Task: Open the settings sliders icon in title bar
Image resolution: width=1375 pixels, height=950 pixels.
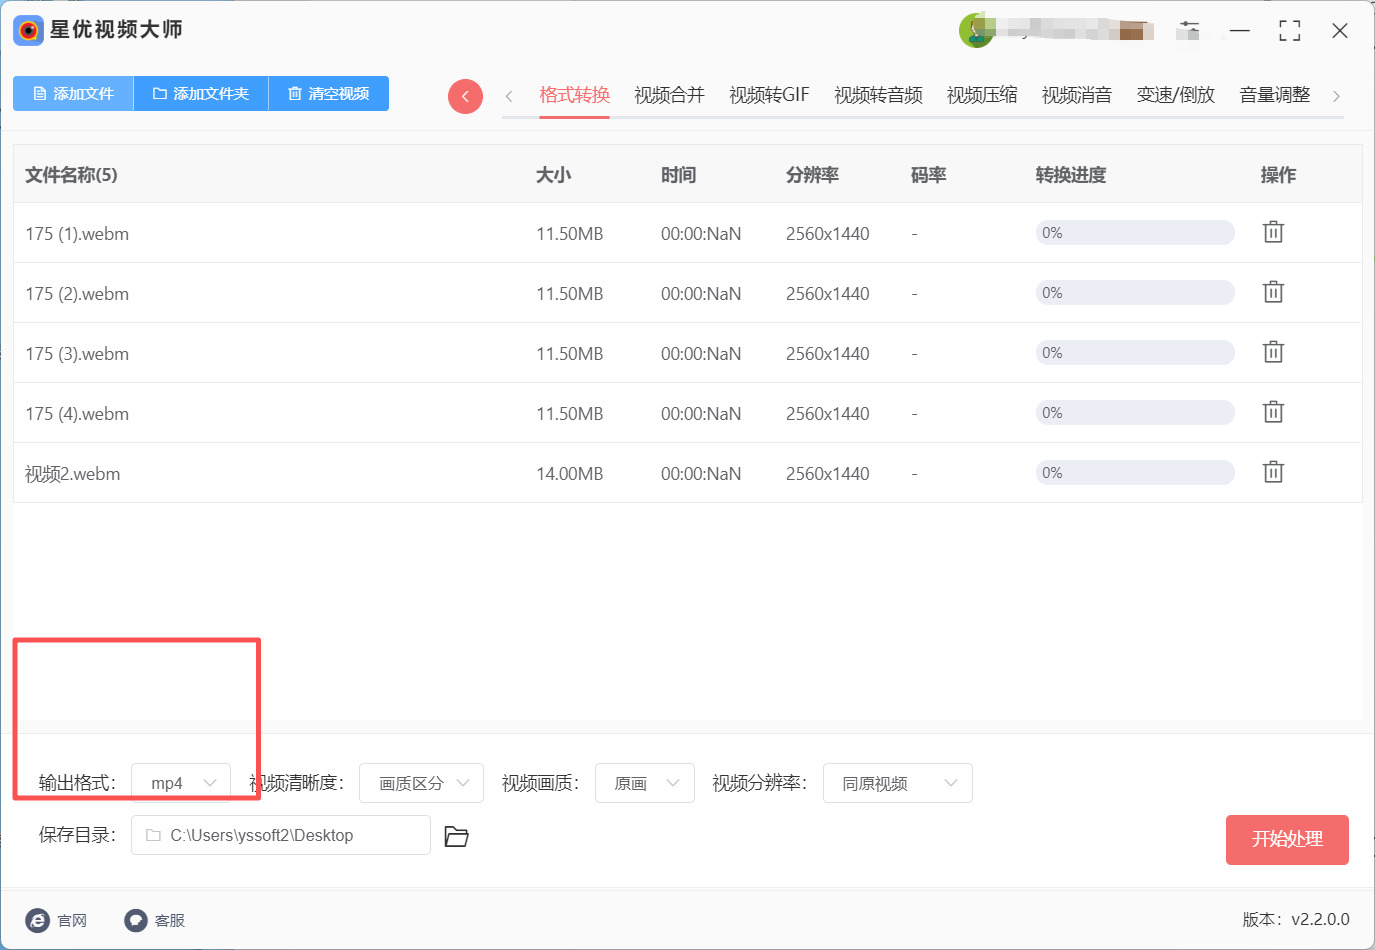Action: (1188, 30)
